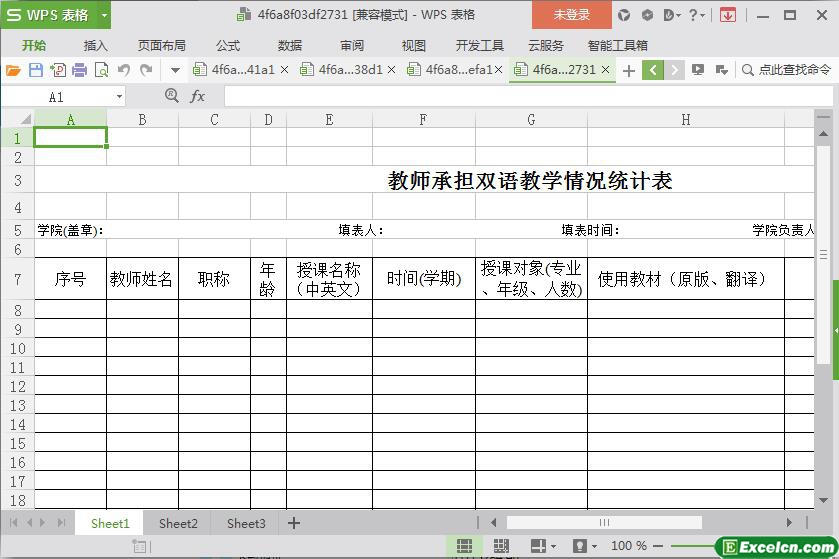Click the horizontal scrollbar thumb
The height and width of the screenshot is (559, 839).
(604, 522)
